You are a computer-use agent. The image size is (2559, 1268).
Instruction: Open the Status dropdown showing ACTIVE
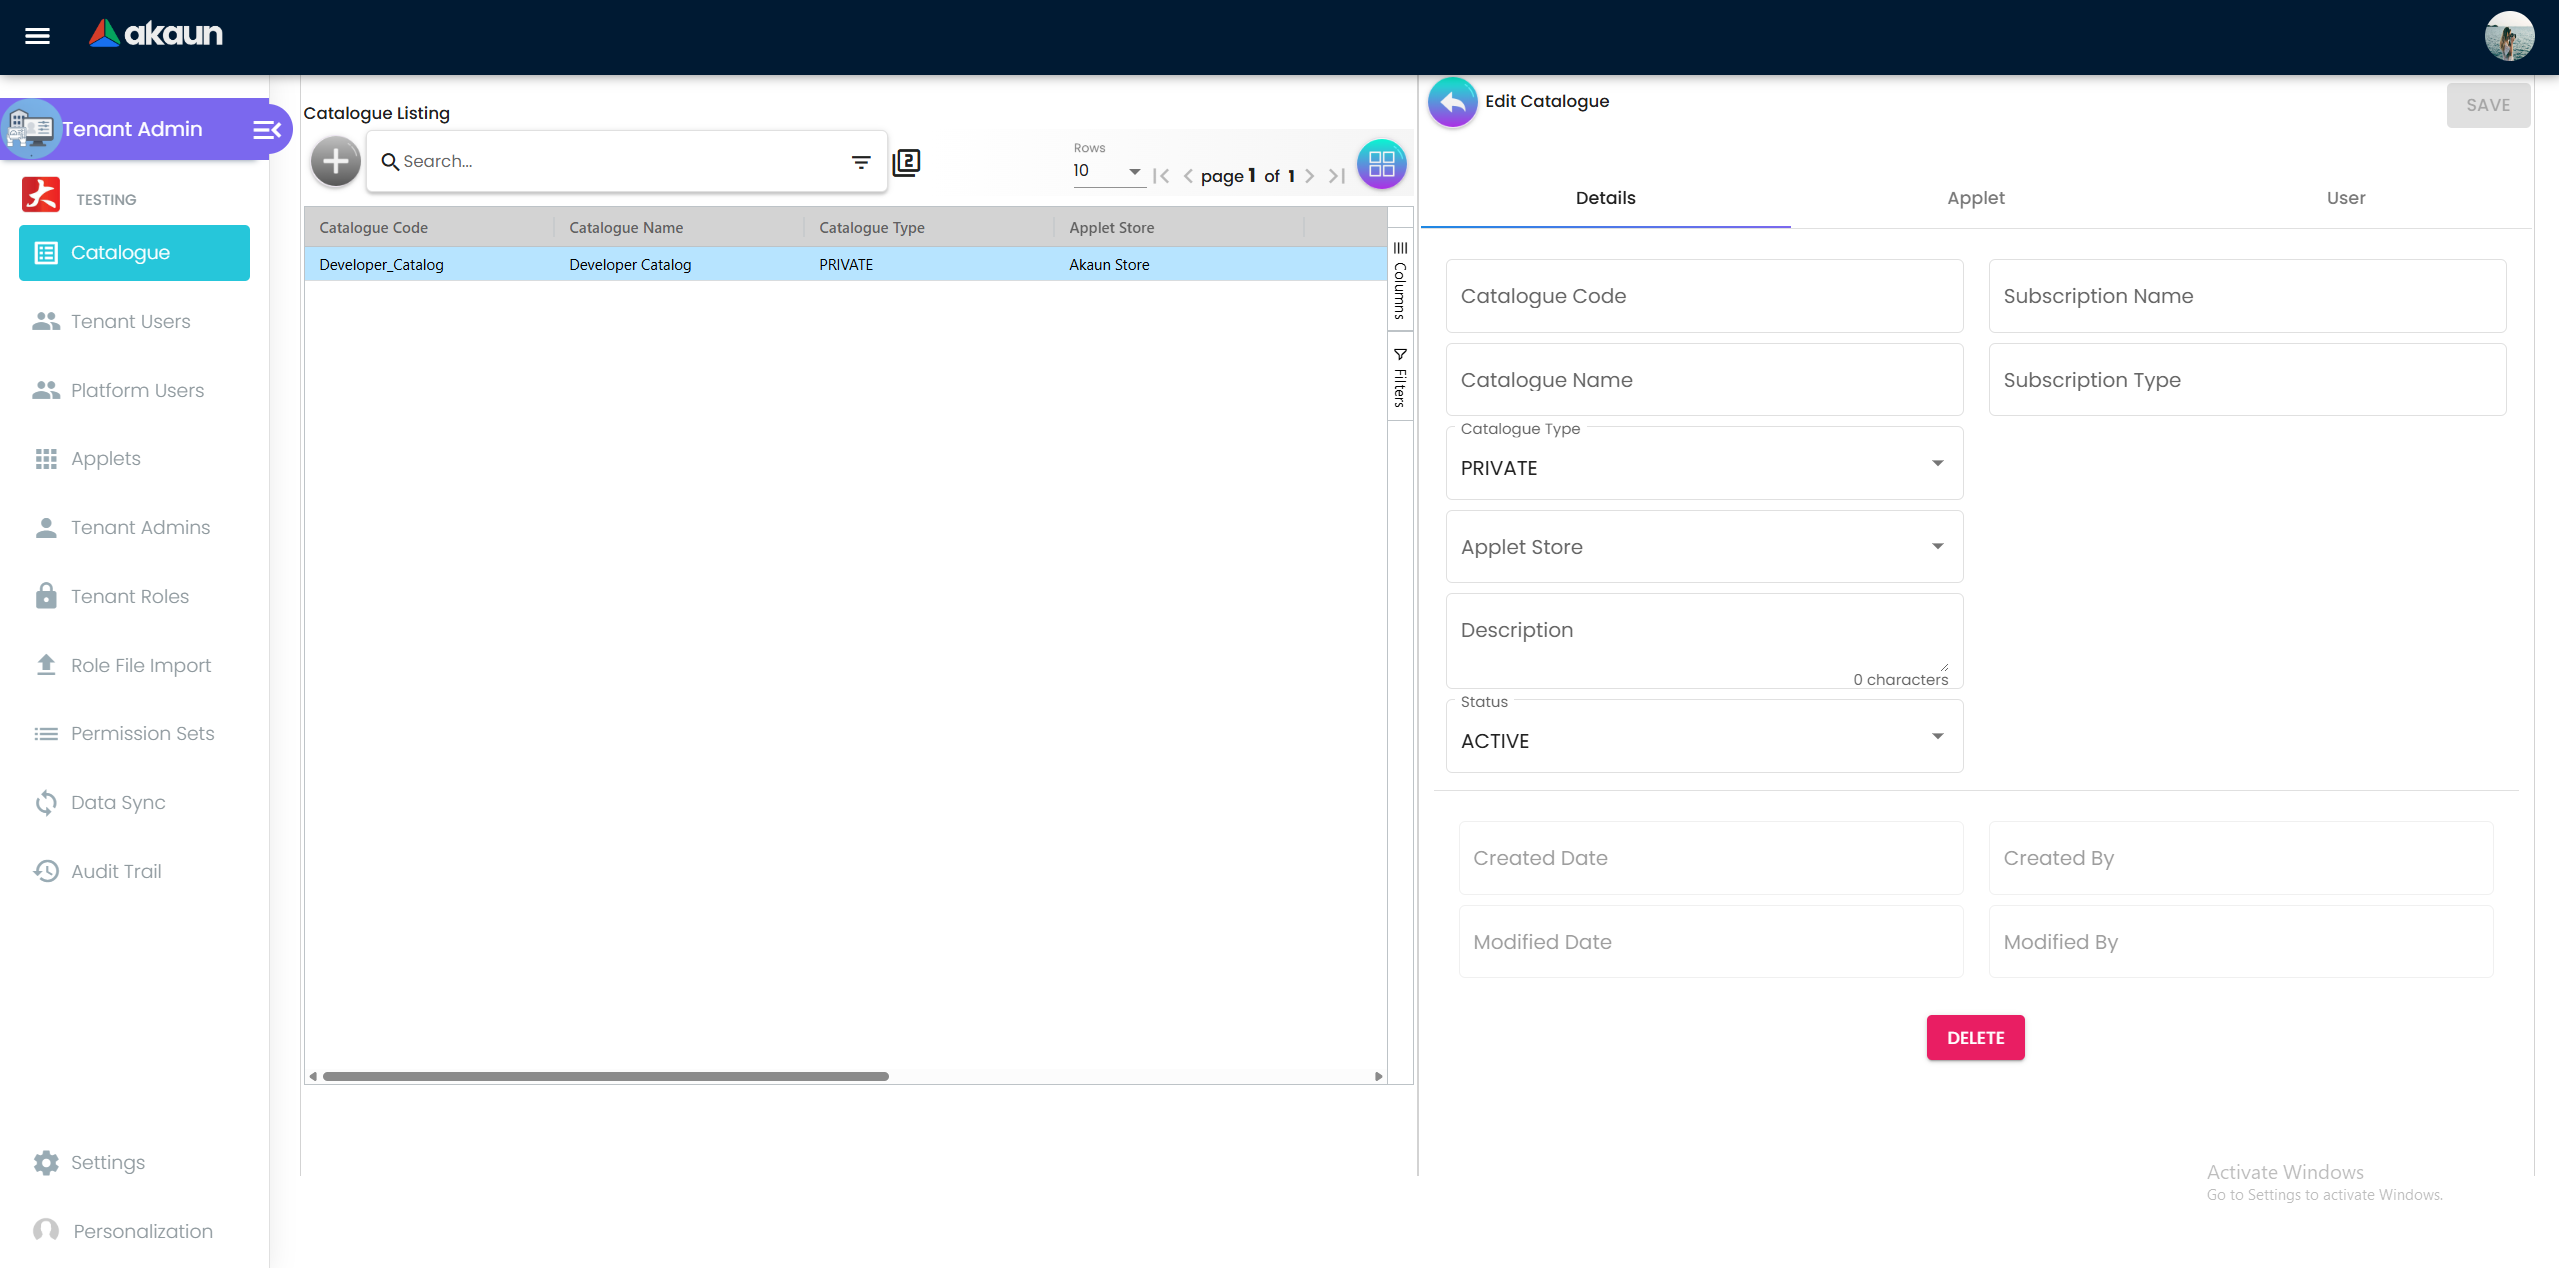(1704, 739)
